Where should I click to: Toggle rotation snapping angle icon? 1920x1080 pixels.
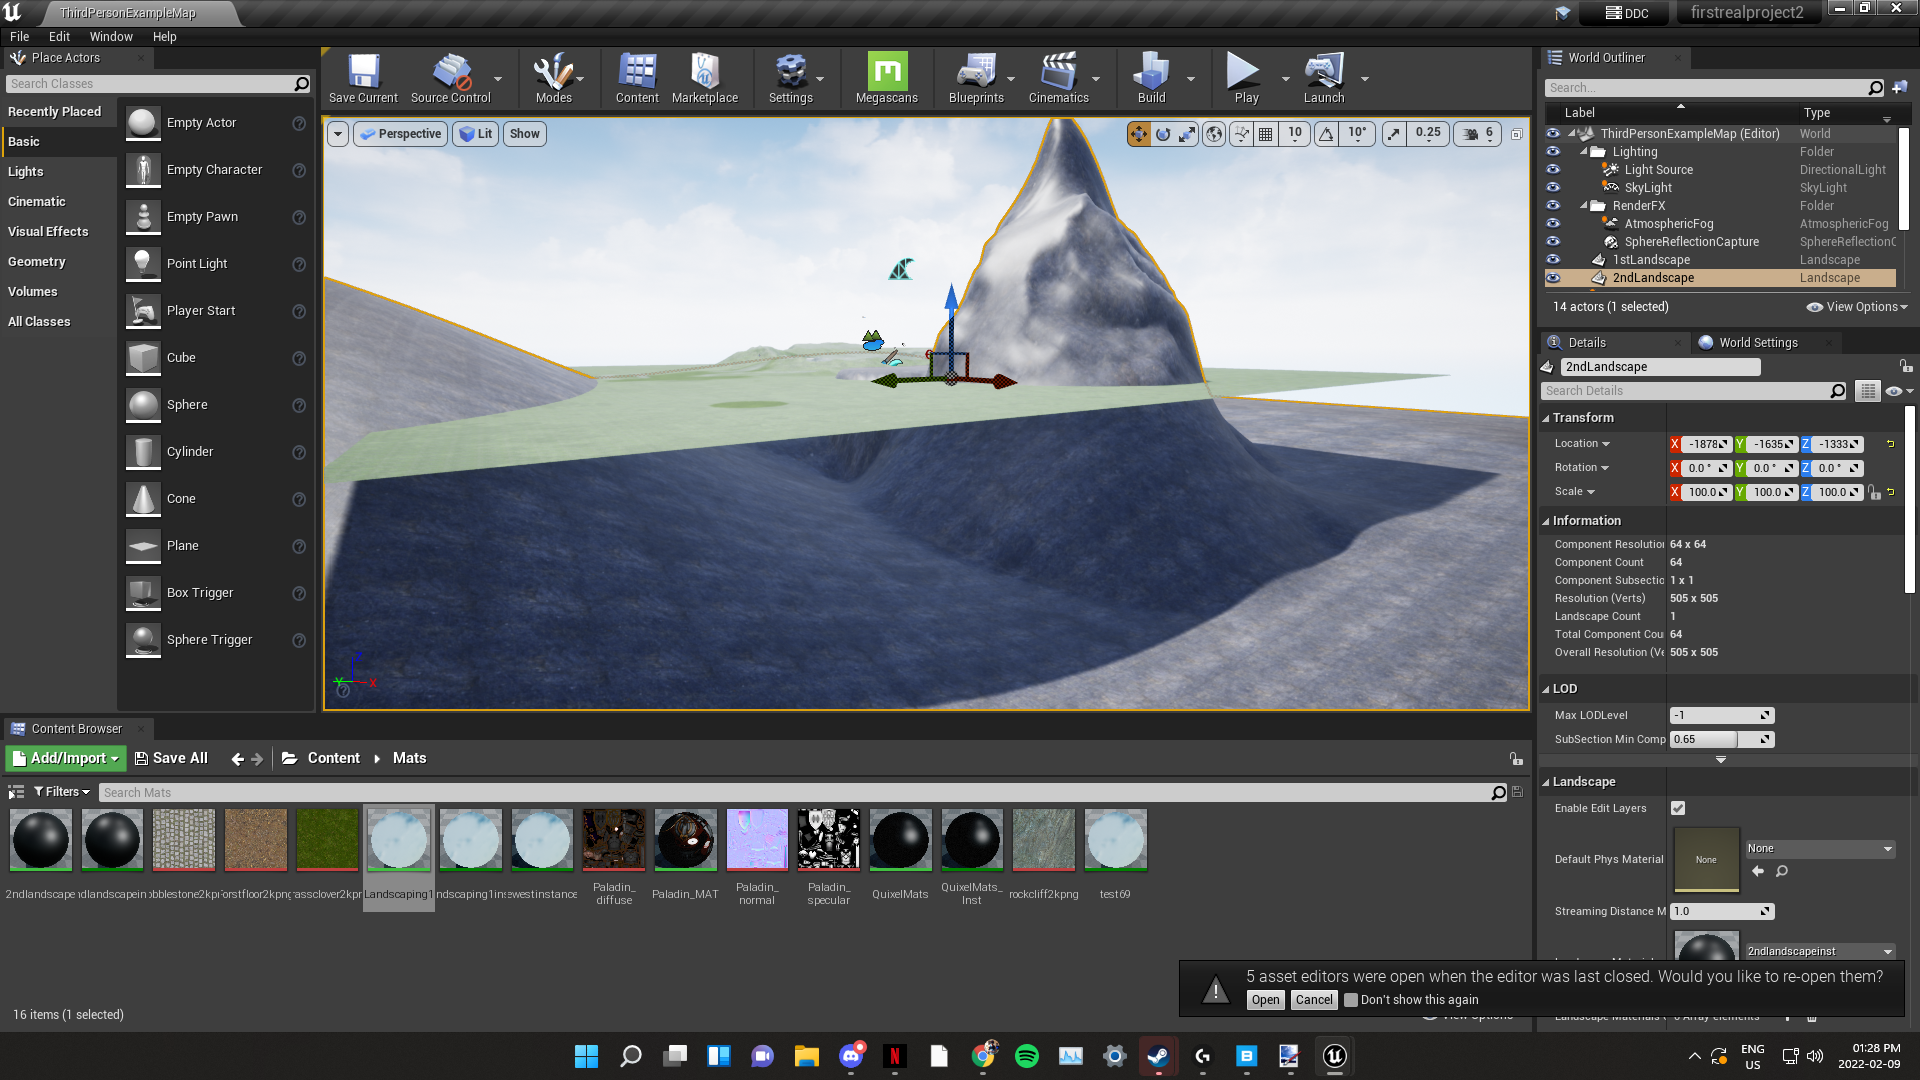[1326, 134]
